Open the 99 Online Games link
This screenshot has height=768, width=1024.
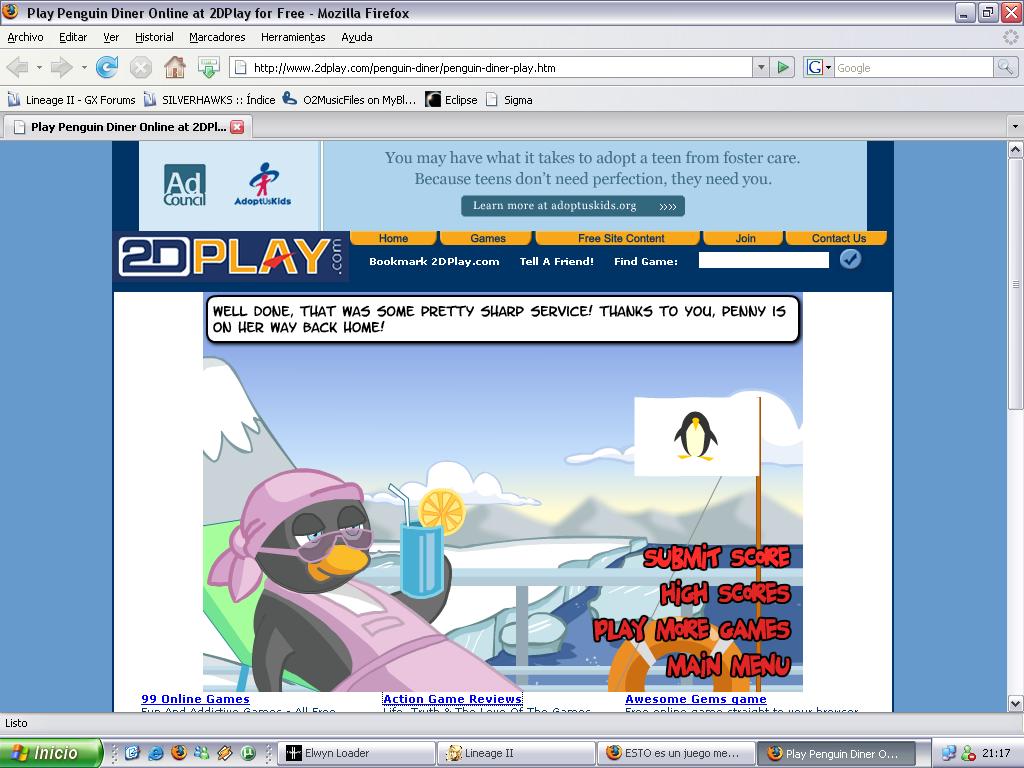195,699
